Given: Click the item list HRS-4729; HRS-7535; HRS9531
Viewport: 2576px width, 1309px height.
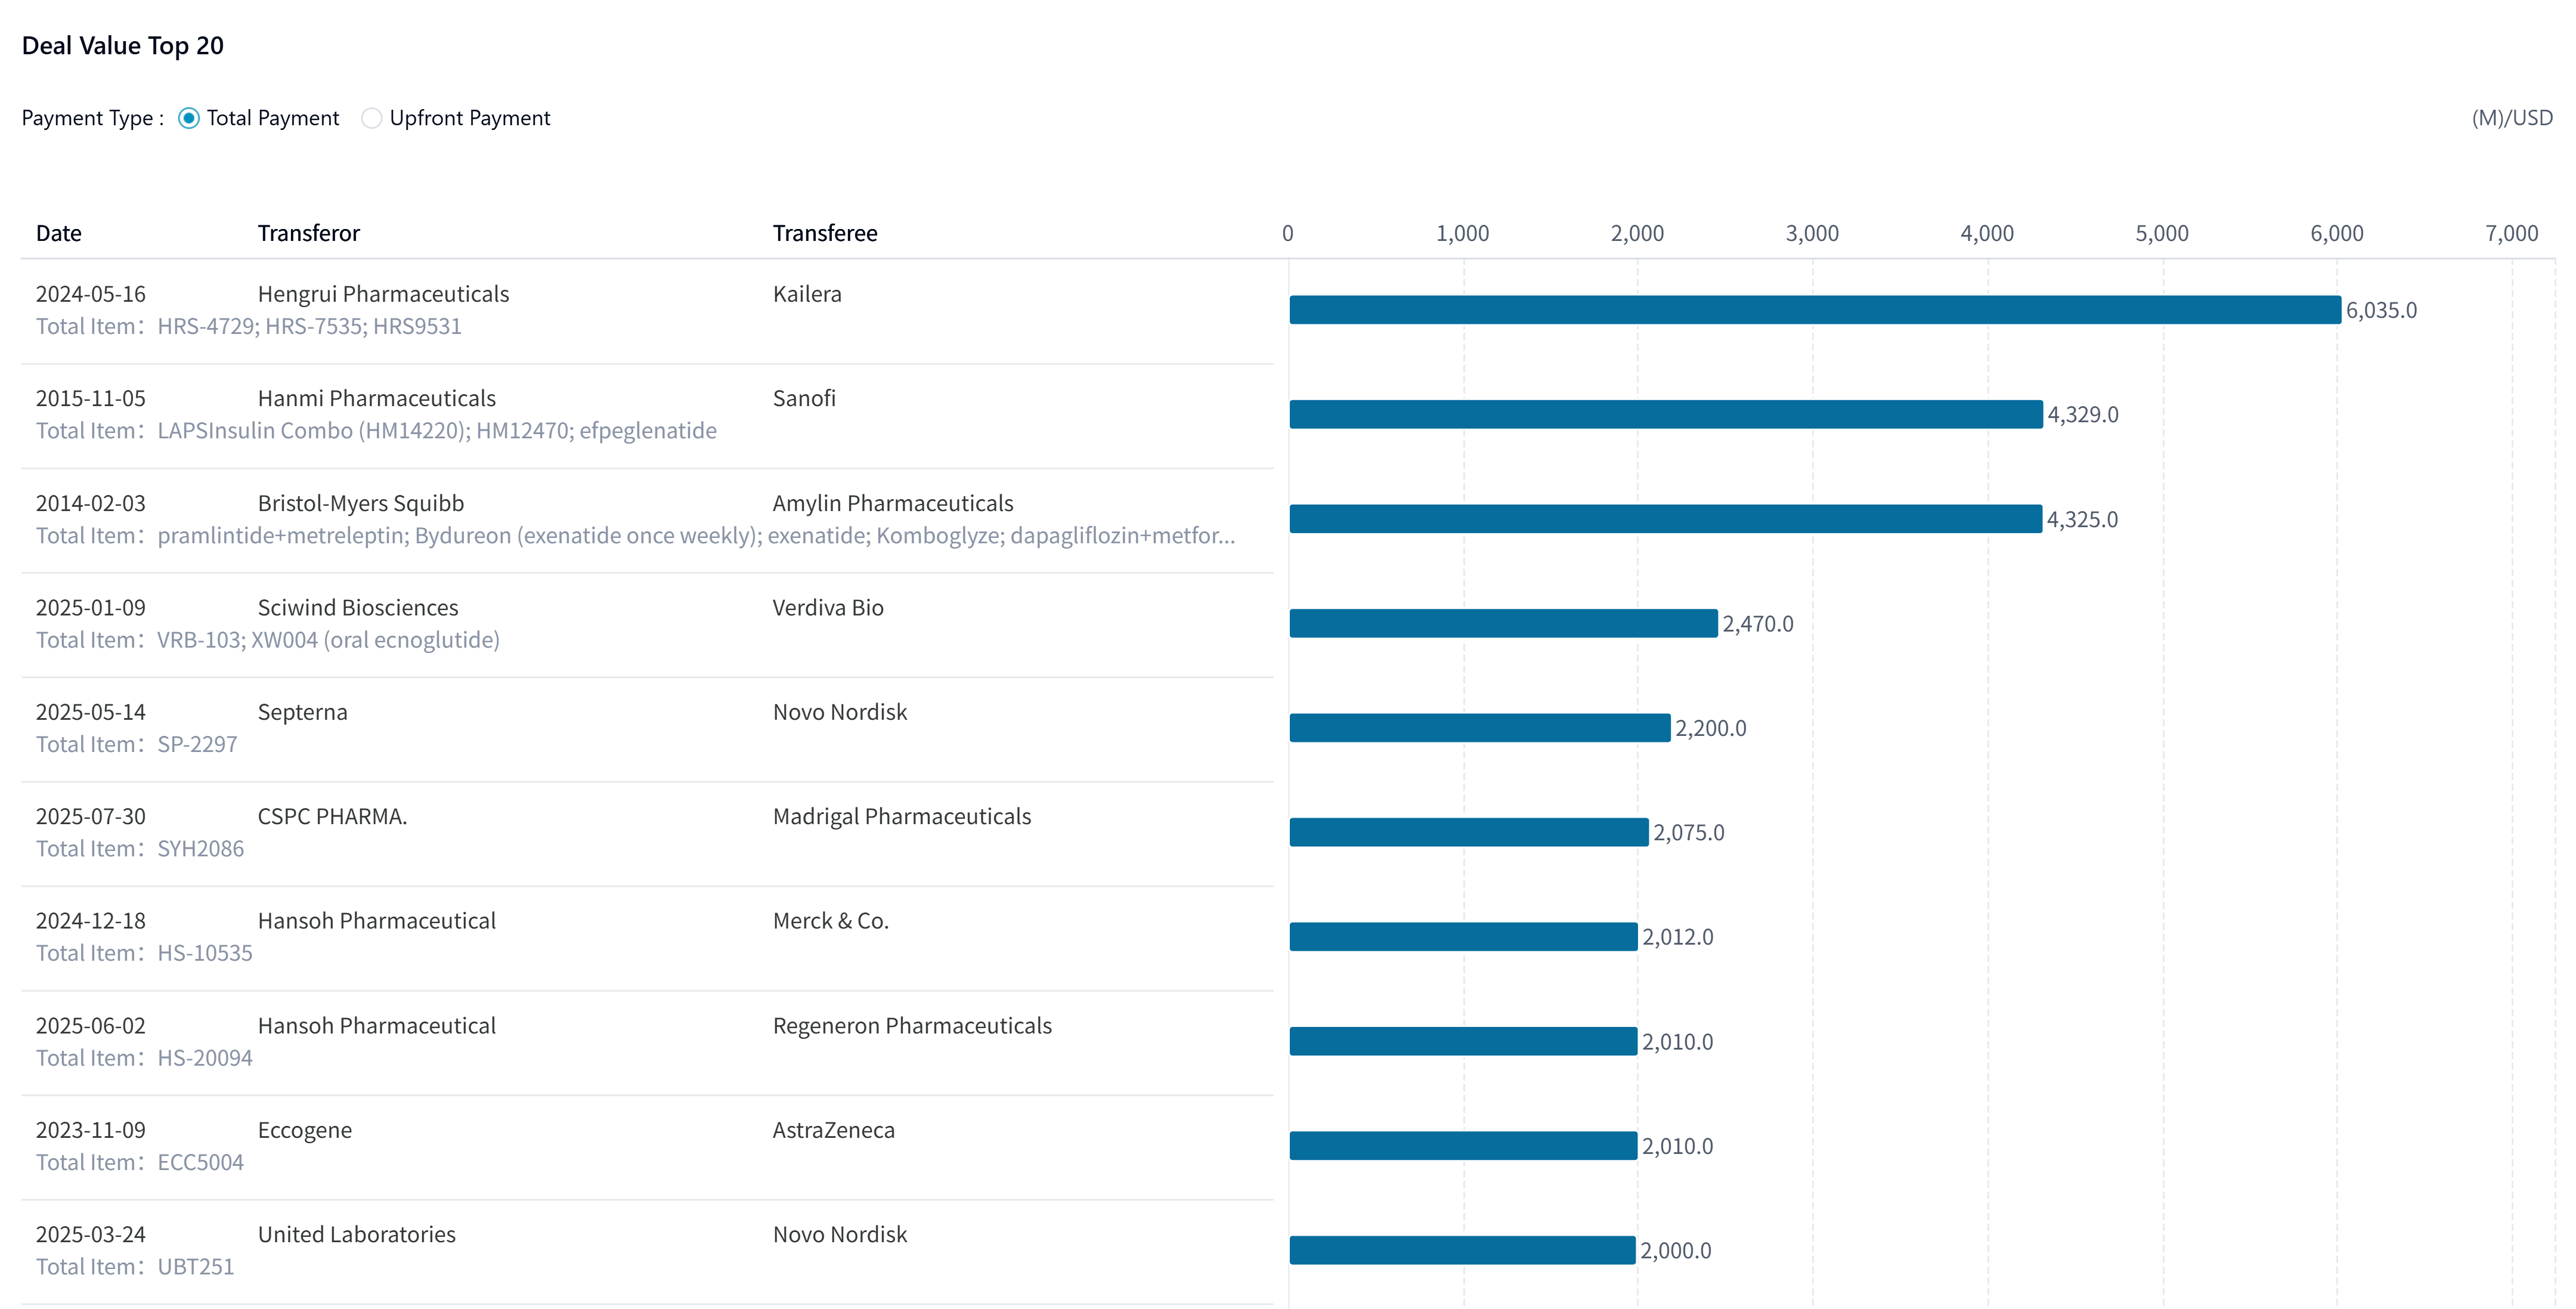Looking at the screenshot, I should (310, 326).
